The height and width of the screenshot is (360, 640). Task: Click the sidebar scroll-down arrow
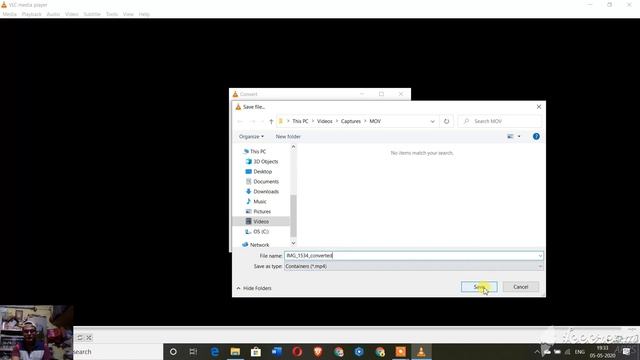click(x=293, y=243)
